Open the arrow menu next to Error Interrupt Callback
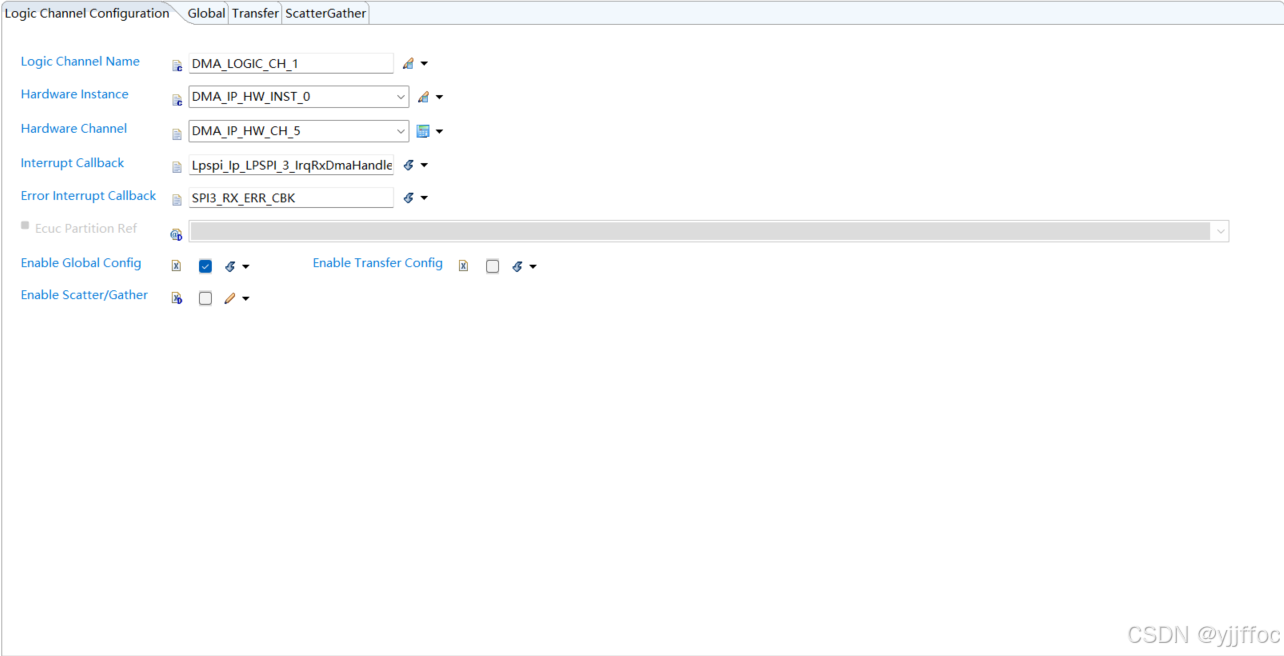This screenshot has height=656, width=1284. pyautogui.click(x=424, y=198)
